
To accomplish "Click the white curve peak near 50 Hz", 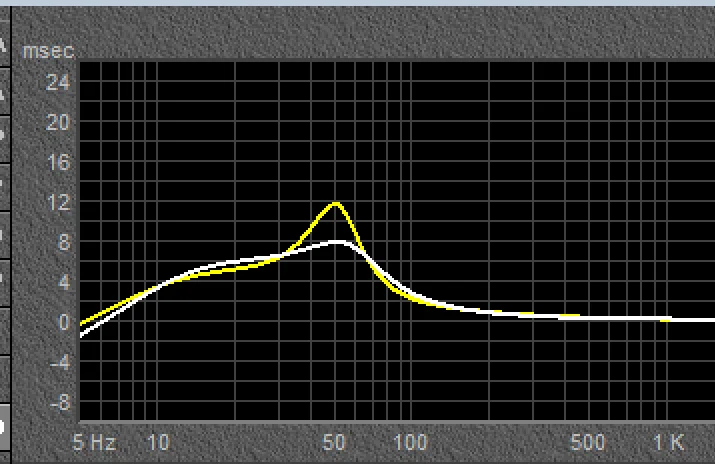I will (x=338, y=242).
